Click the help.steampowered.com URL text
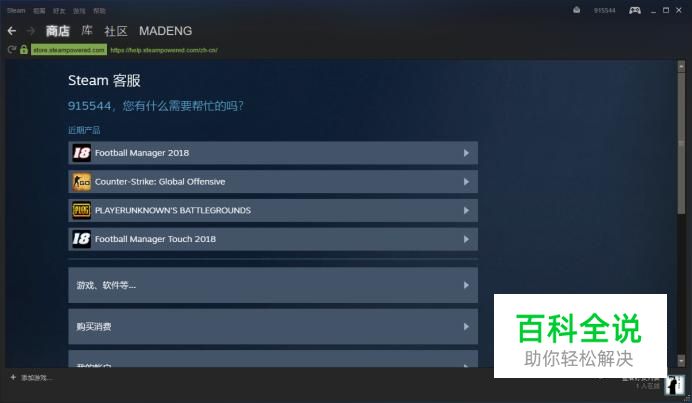 coord(164,50)
